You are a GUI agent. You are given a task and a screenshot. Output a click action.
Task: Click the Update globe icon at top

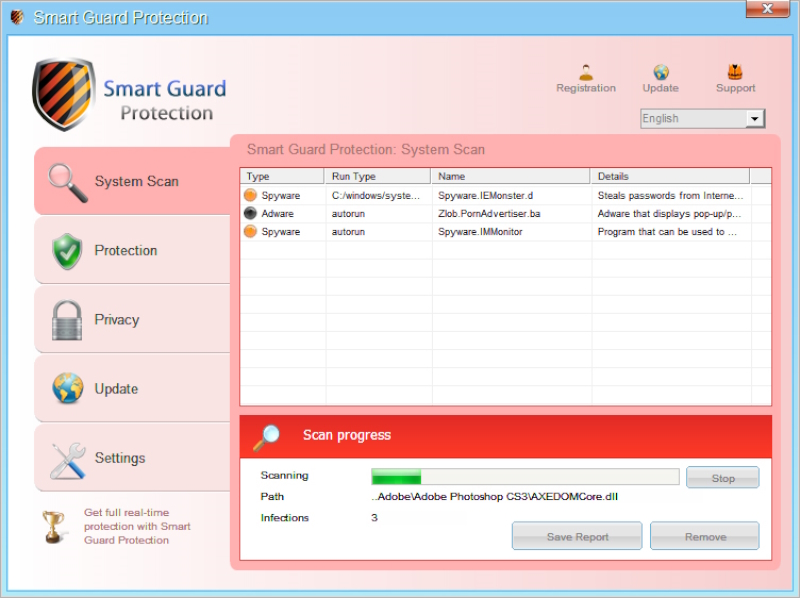(660, 72)
